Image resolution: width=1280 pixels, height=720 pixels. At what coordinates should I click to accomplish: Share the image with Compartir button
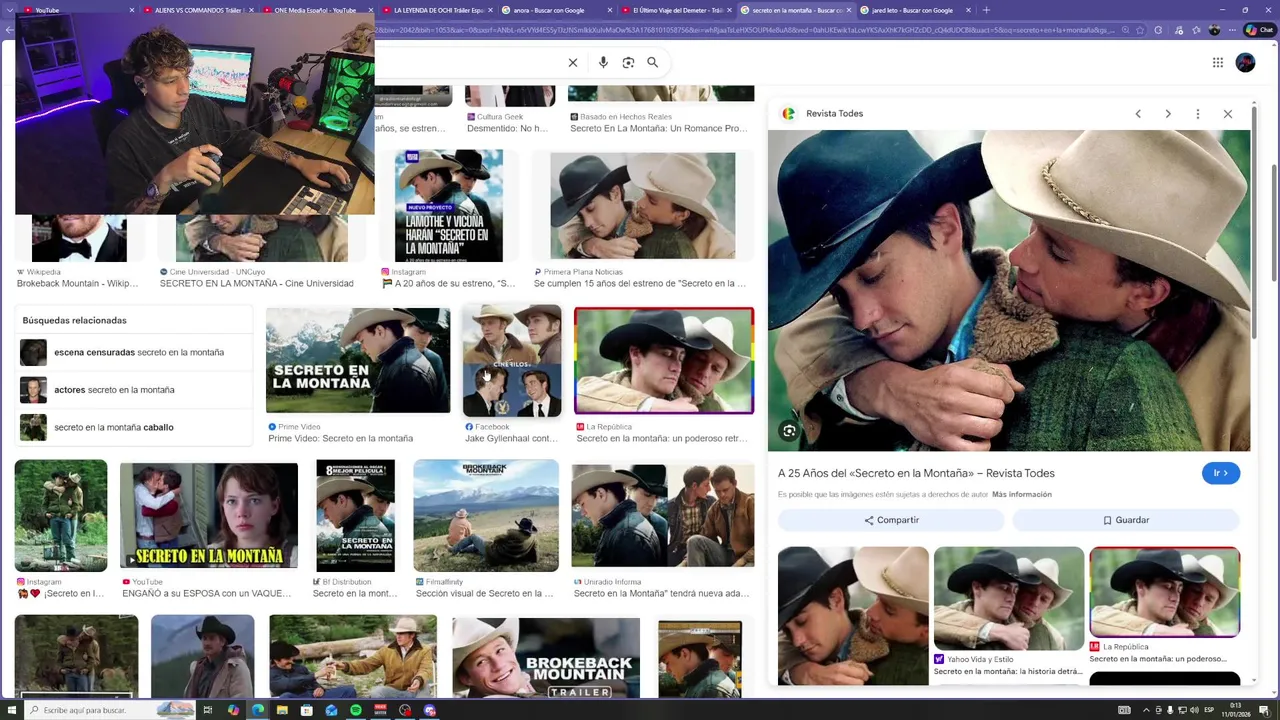(x=891, y=520)
